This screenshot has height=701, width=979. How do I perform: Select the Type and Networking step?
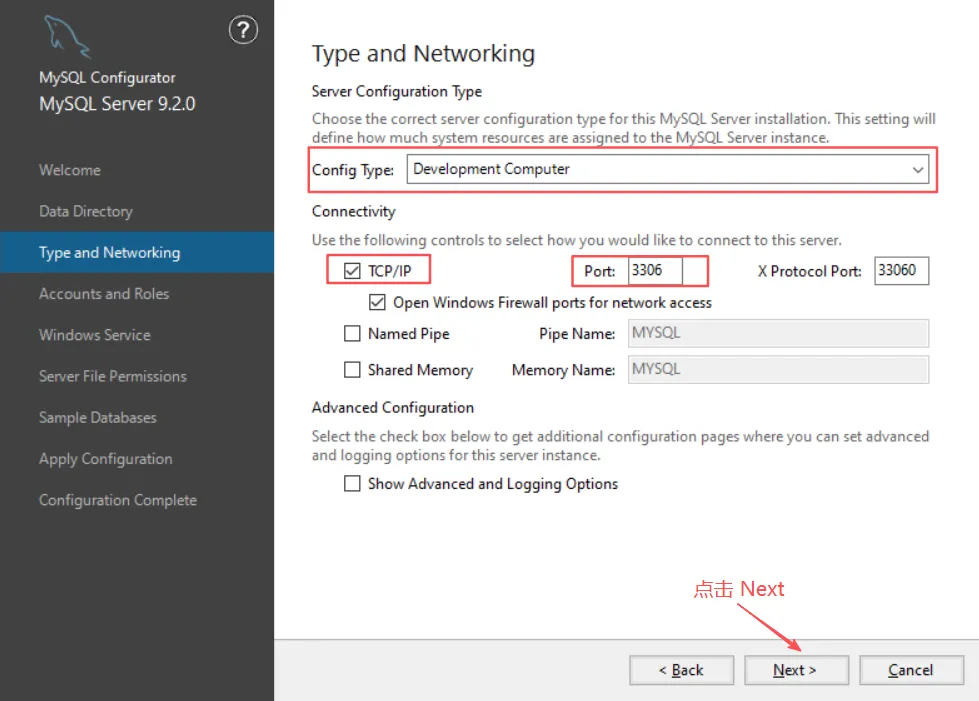[137, 252]
